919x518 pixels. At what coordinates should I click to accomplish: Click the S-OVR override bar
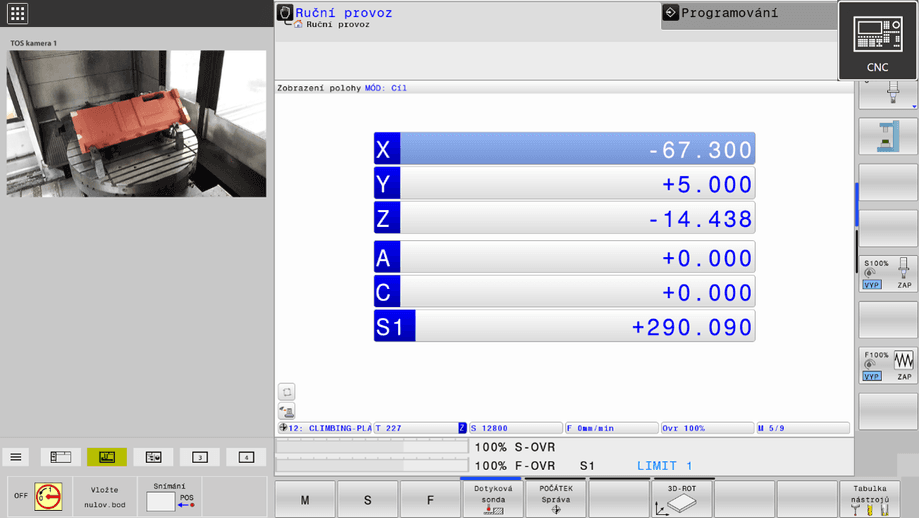pyautogui.click(x=372, y=447)
